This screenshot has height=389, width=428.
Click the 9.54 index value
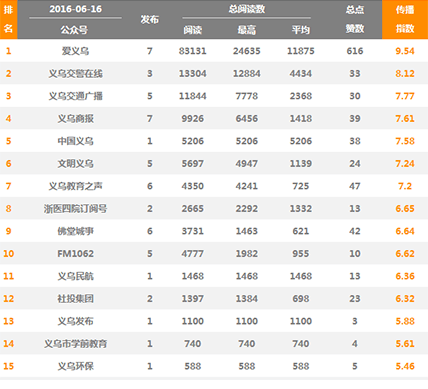point(405,51)
